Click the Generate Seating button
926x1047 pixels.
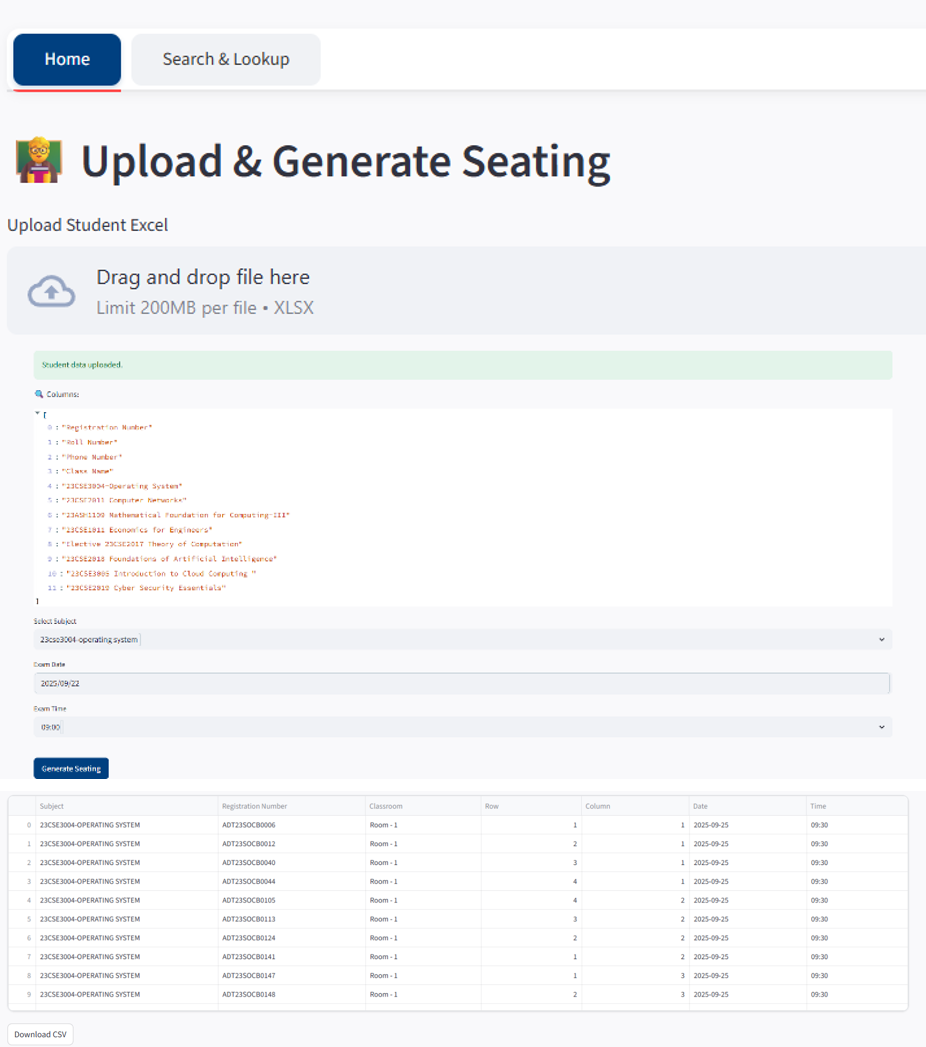[71, 769]
